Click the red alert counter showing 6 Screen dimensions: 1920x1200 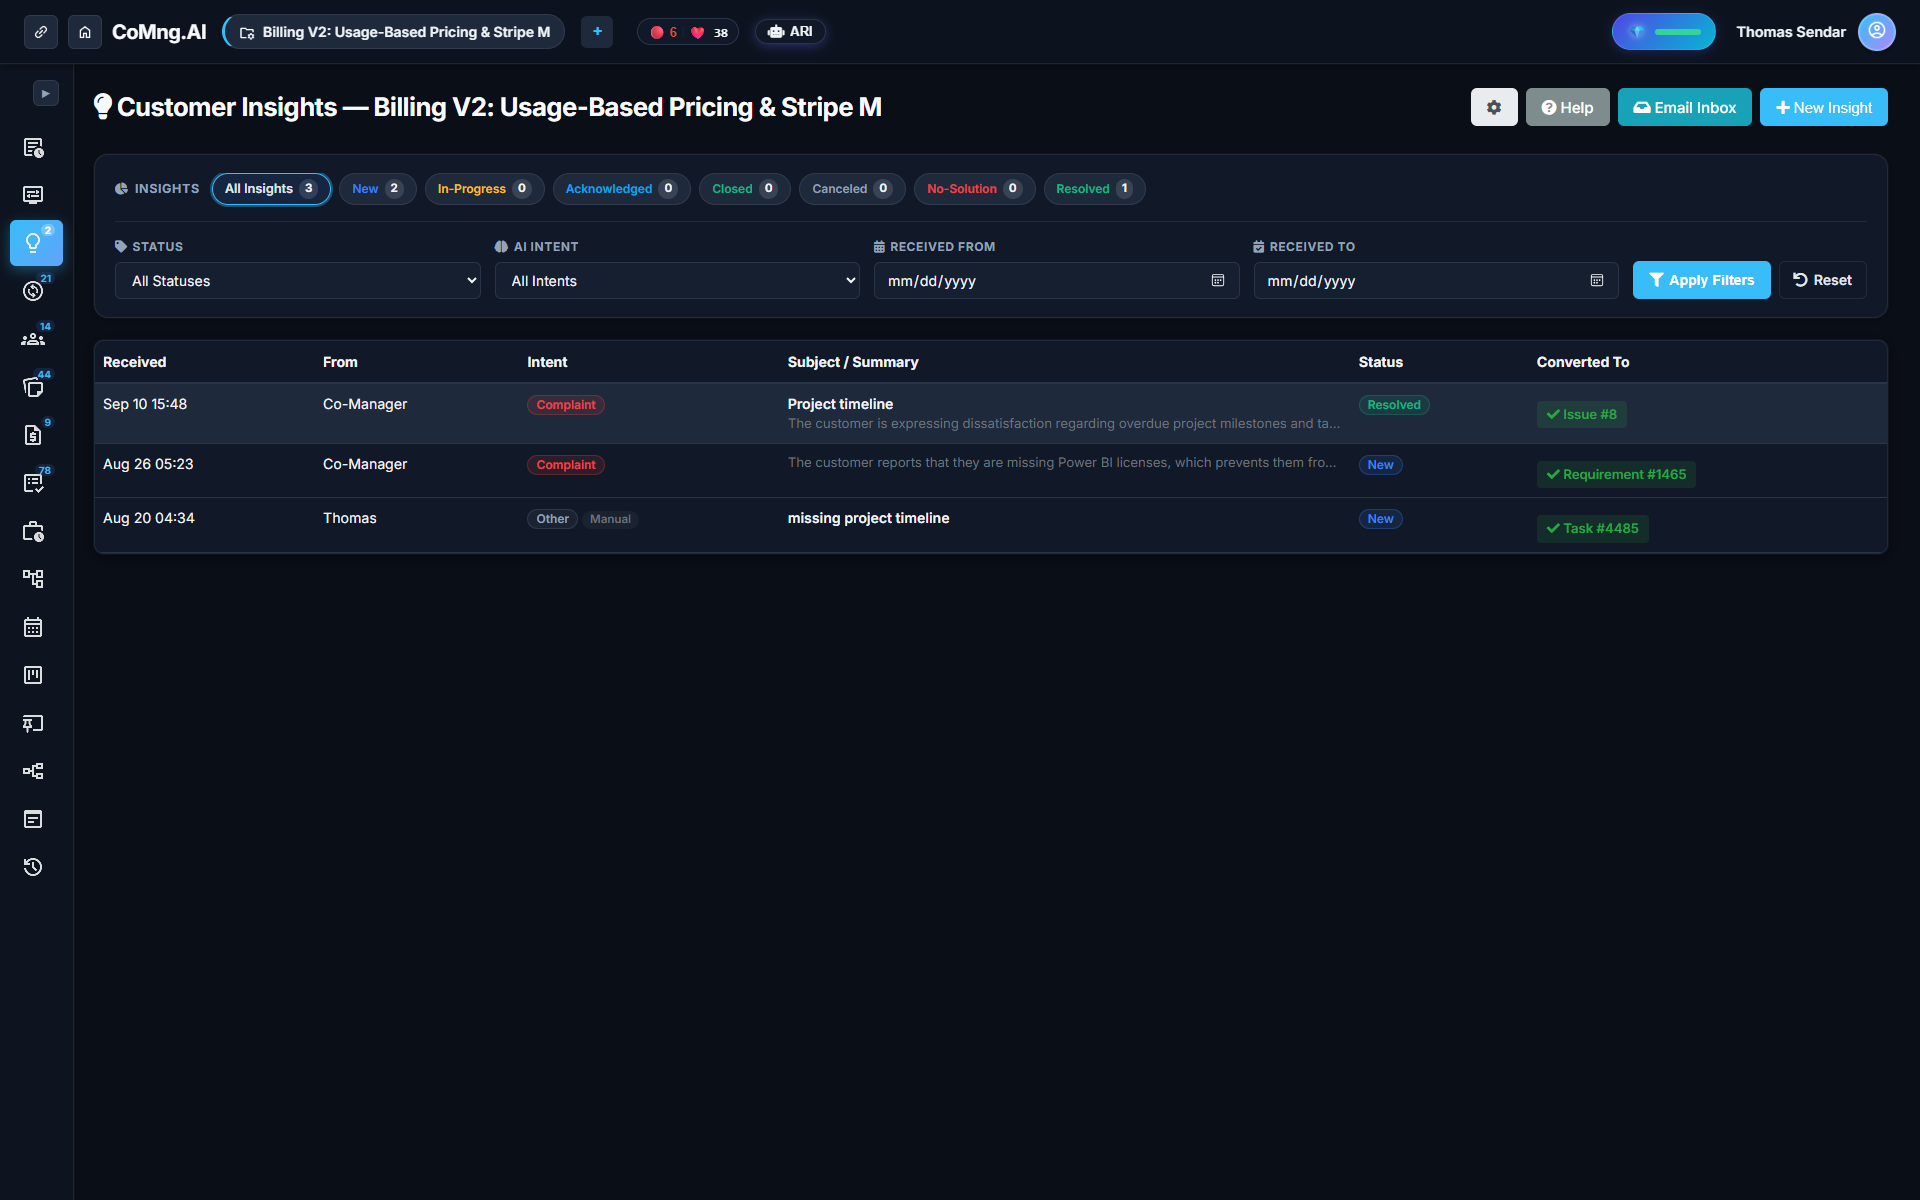click(664, 32)
